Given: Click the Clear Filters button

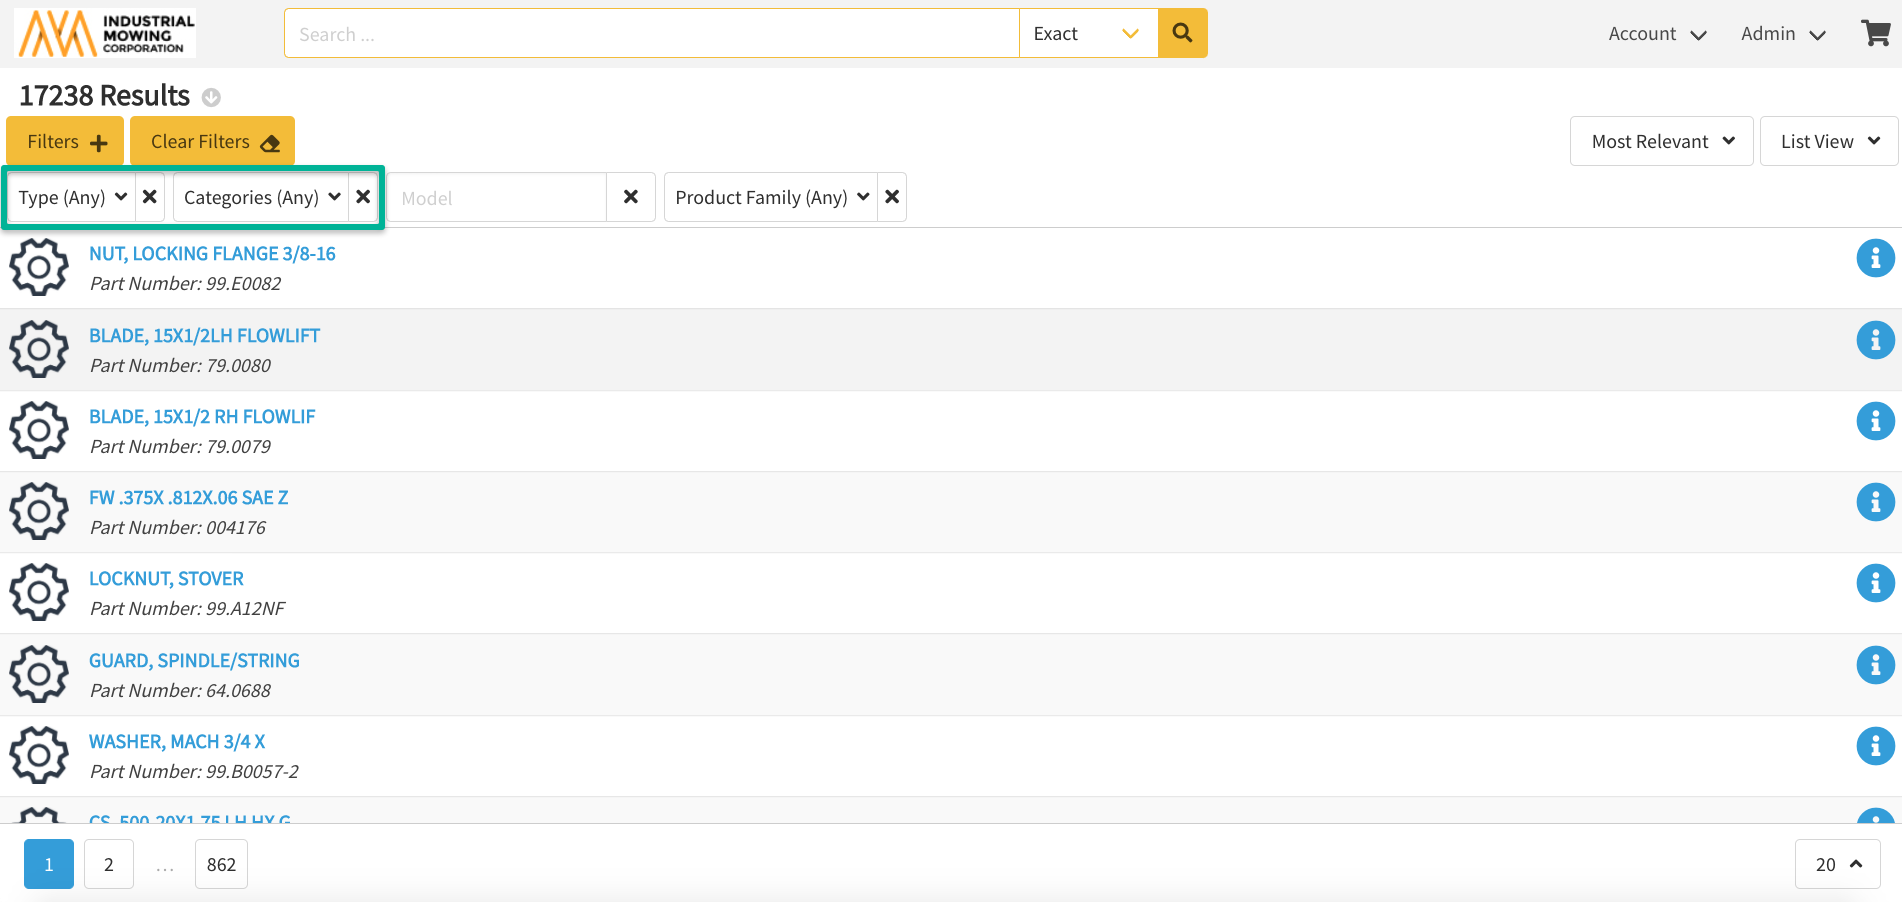Looking at the screenshot, I should pos(213,141).
